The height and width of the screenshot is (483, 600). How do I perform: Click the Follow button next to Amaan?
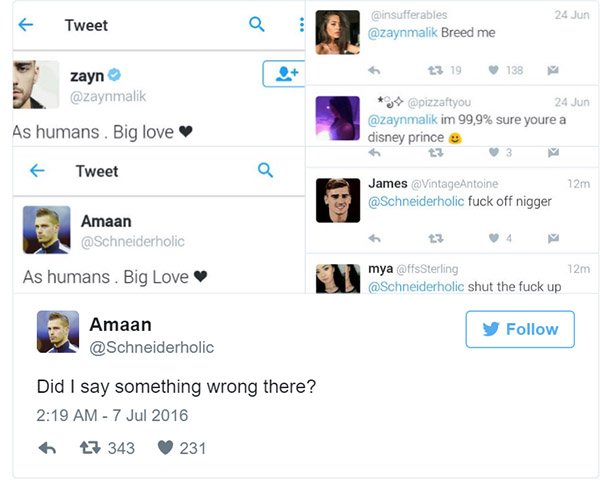tap(519, 329)
